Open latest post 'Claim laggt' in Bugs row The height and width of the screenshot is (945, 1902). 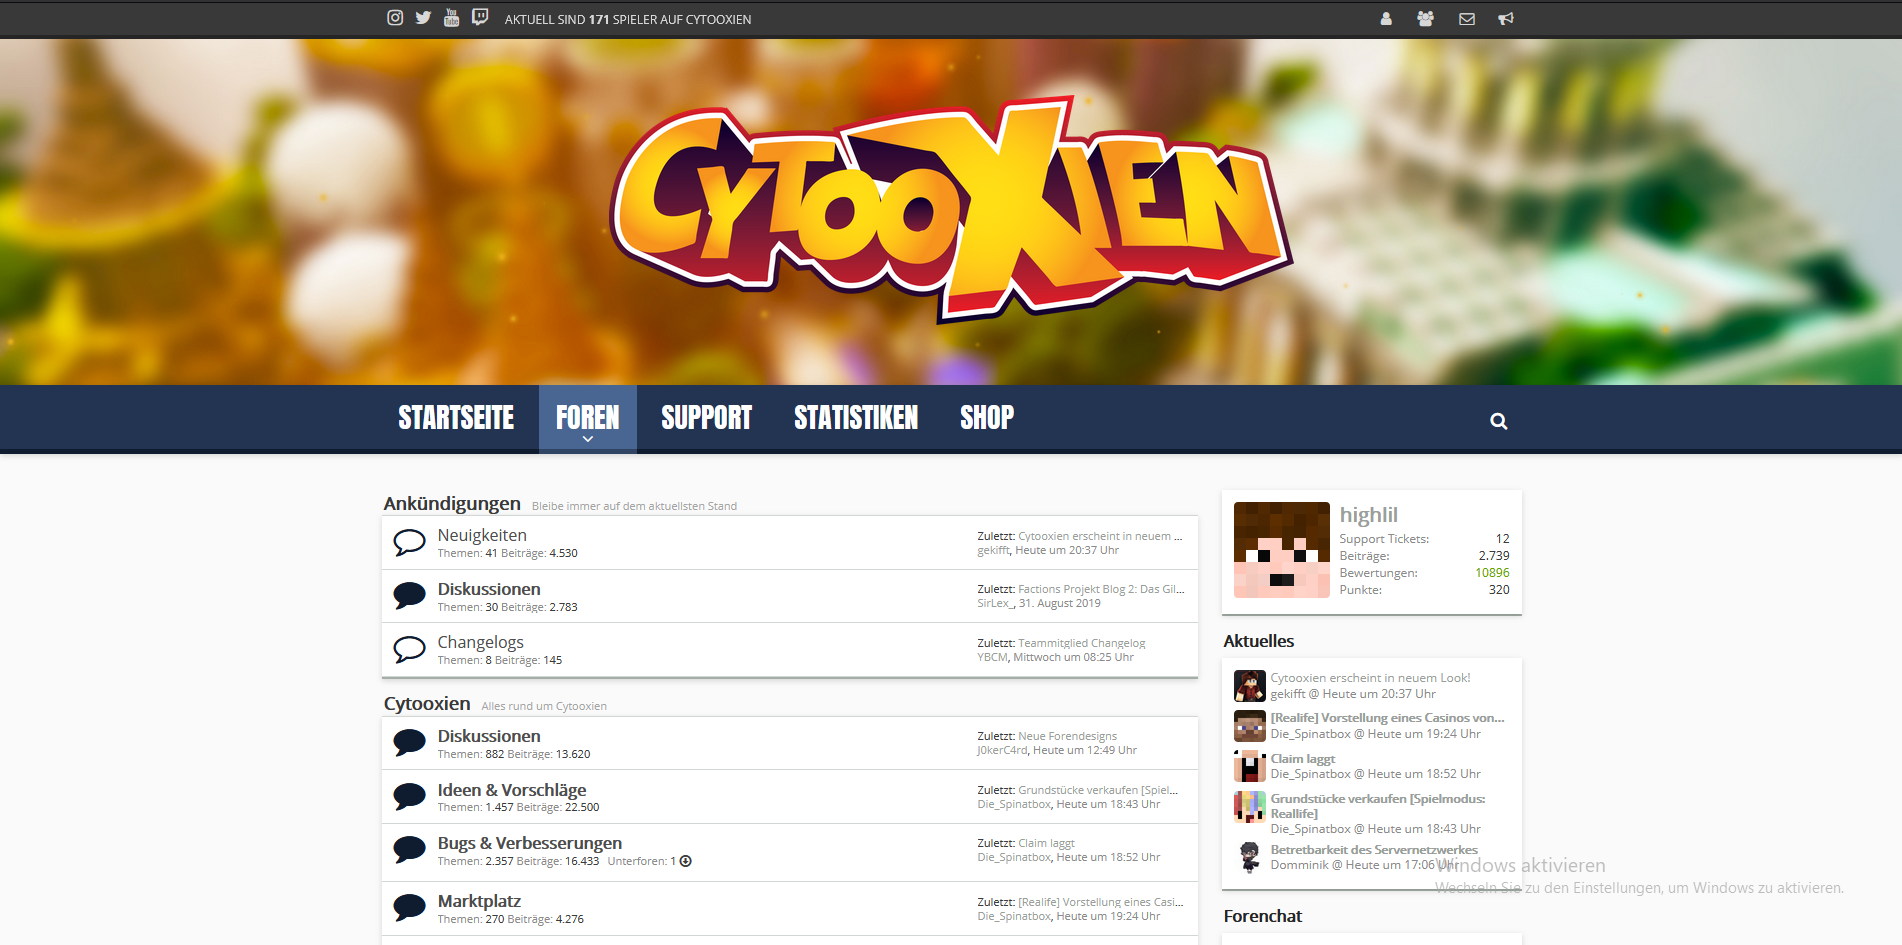pos(1046,843)
